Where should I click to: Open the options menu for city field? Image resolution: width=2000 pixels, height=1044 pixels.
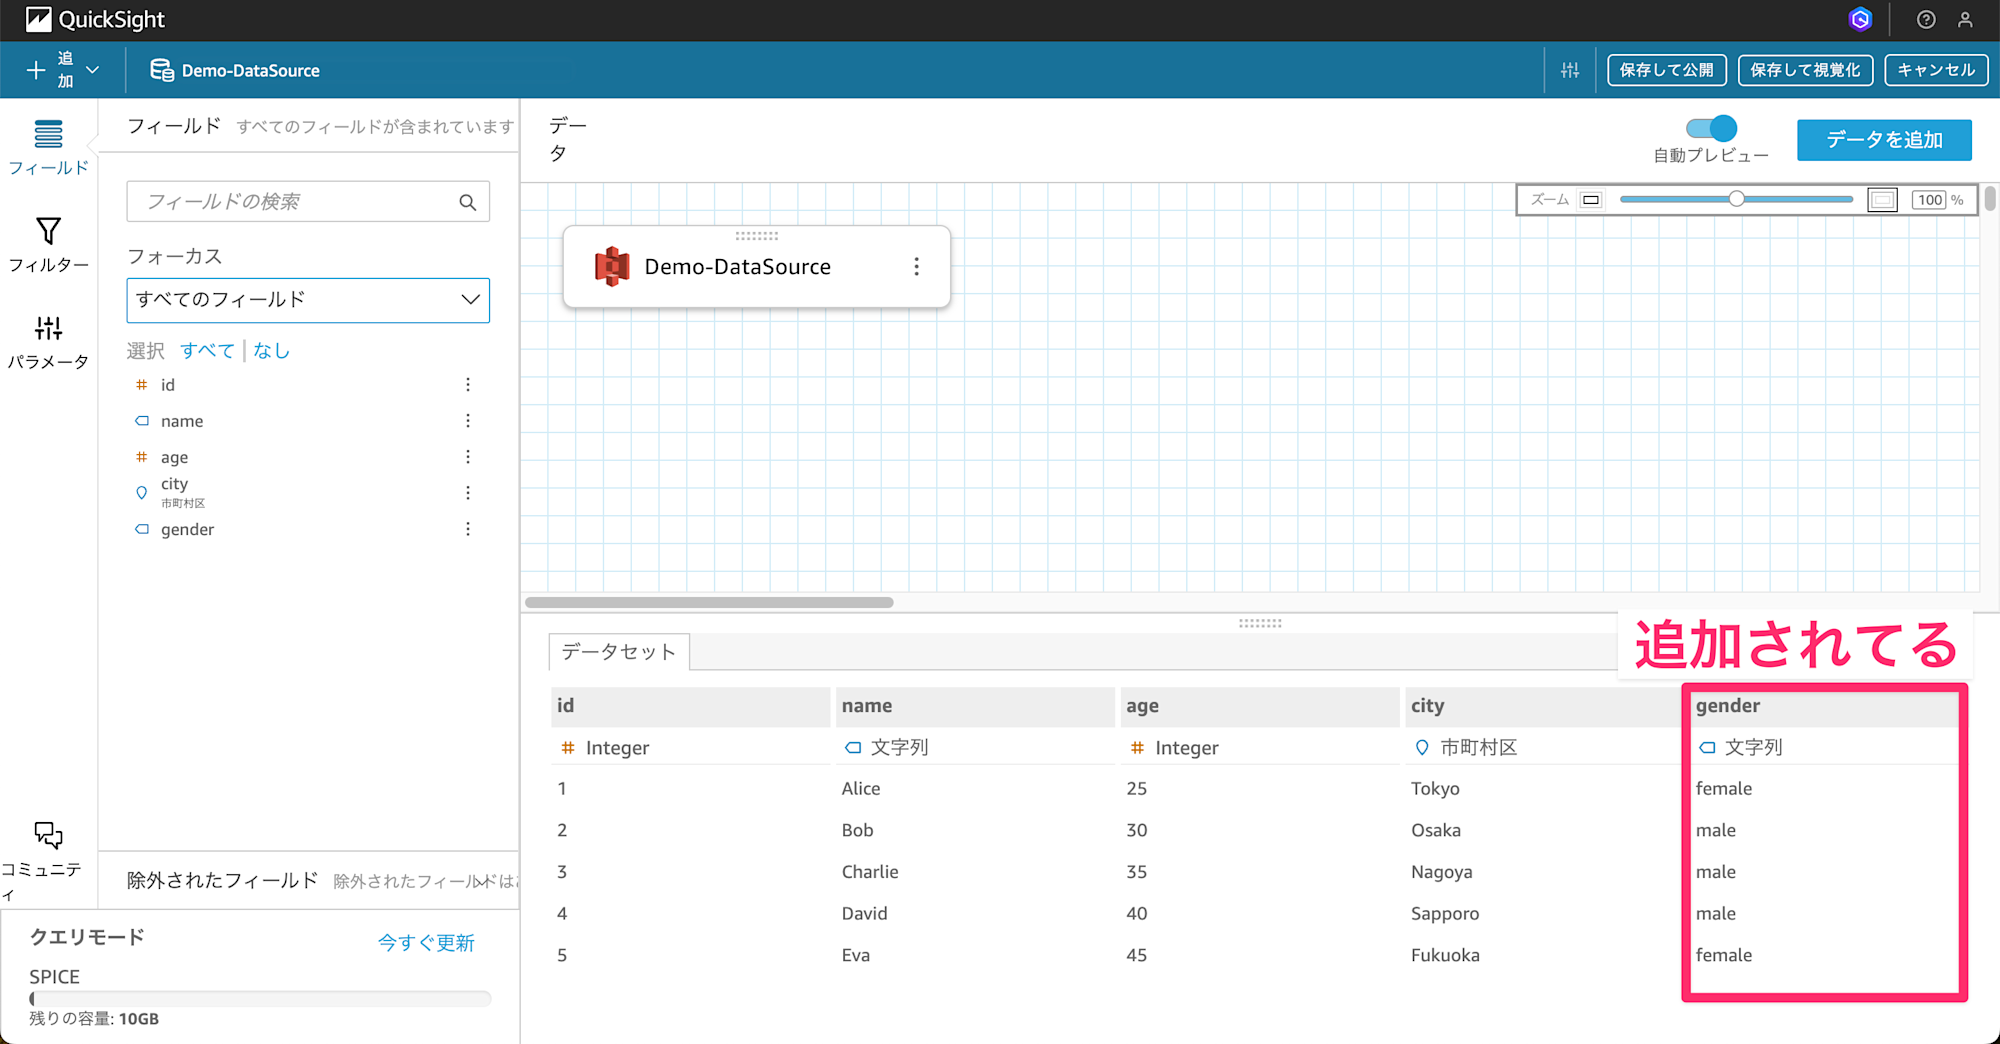pyautogui.click(x=467, y=493)
